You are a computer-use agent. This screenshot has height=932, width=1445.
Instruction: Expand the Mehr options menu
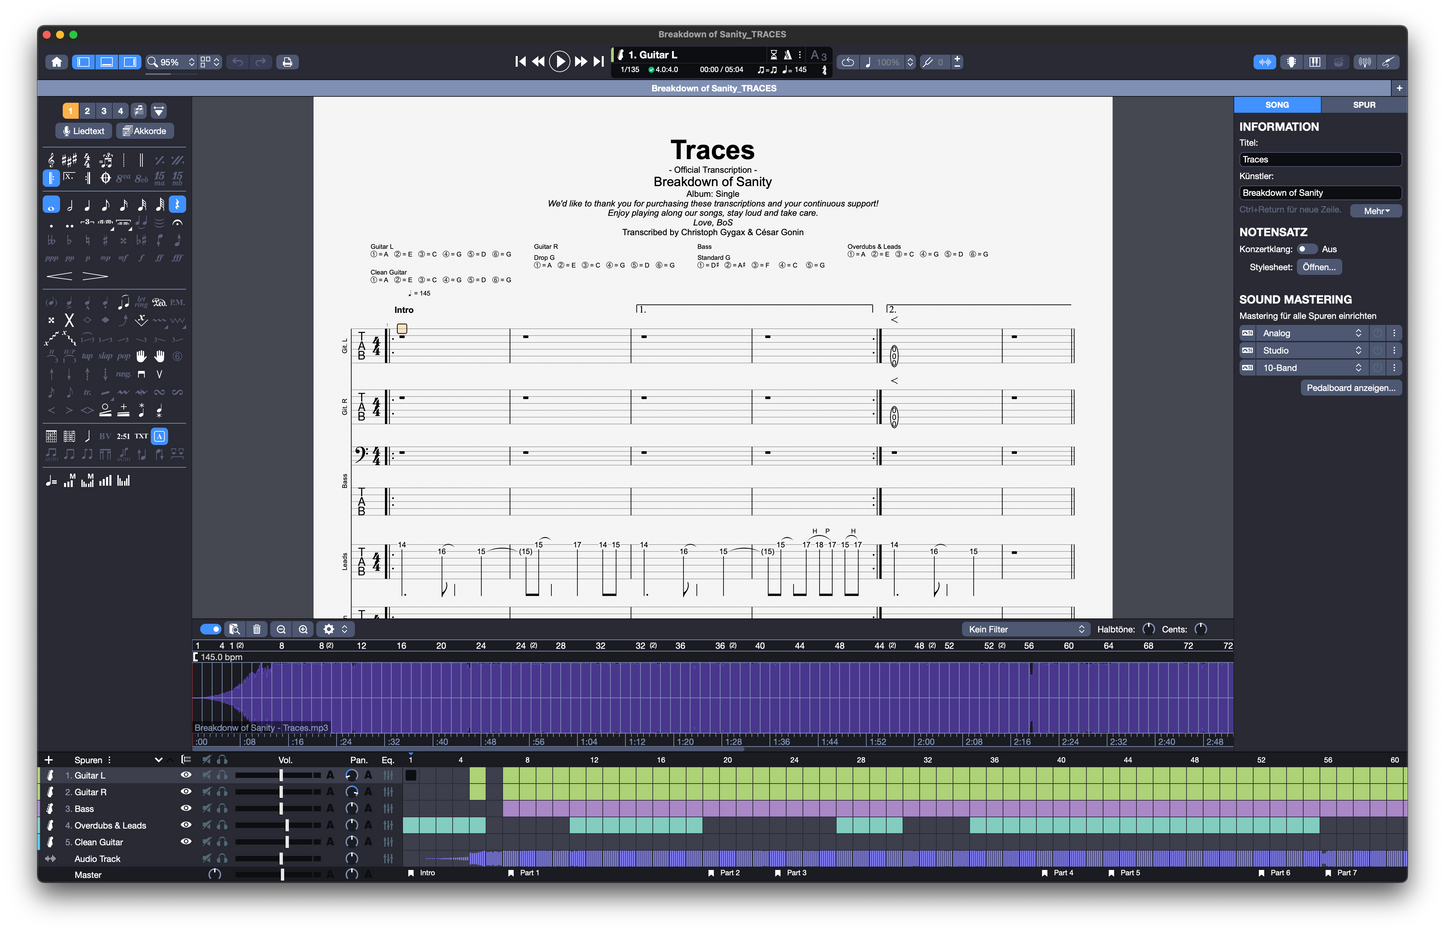[x=1376, y=211]
